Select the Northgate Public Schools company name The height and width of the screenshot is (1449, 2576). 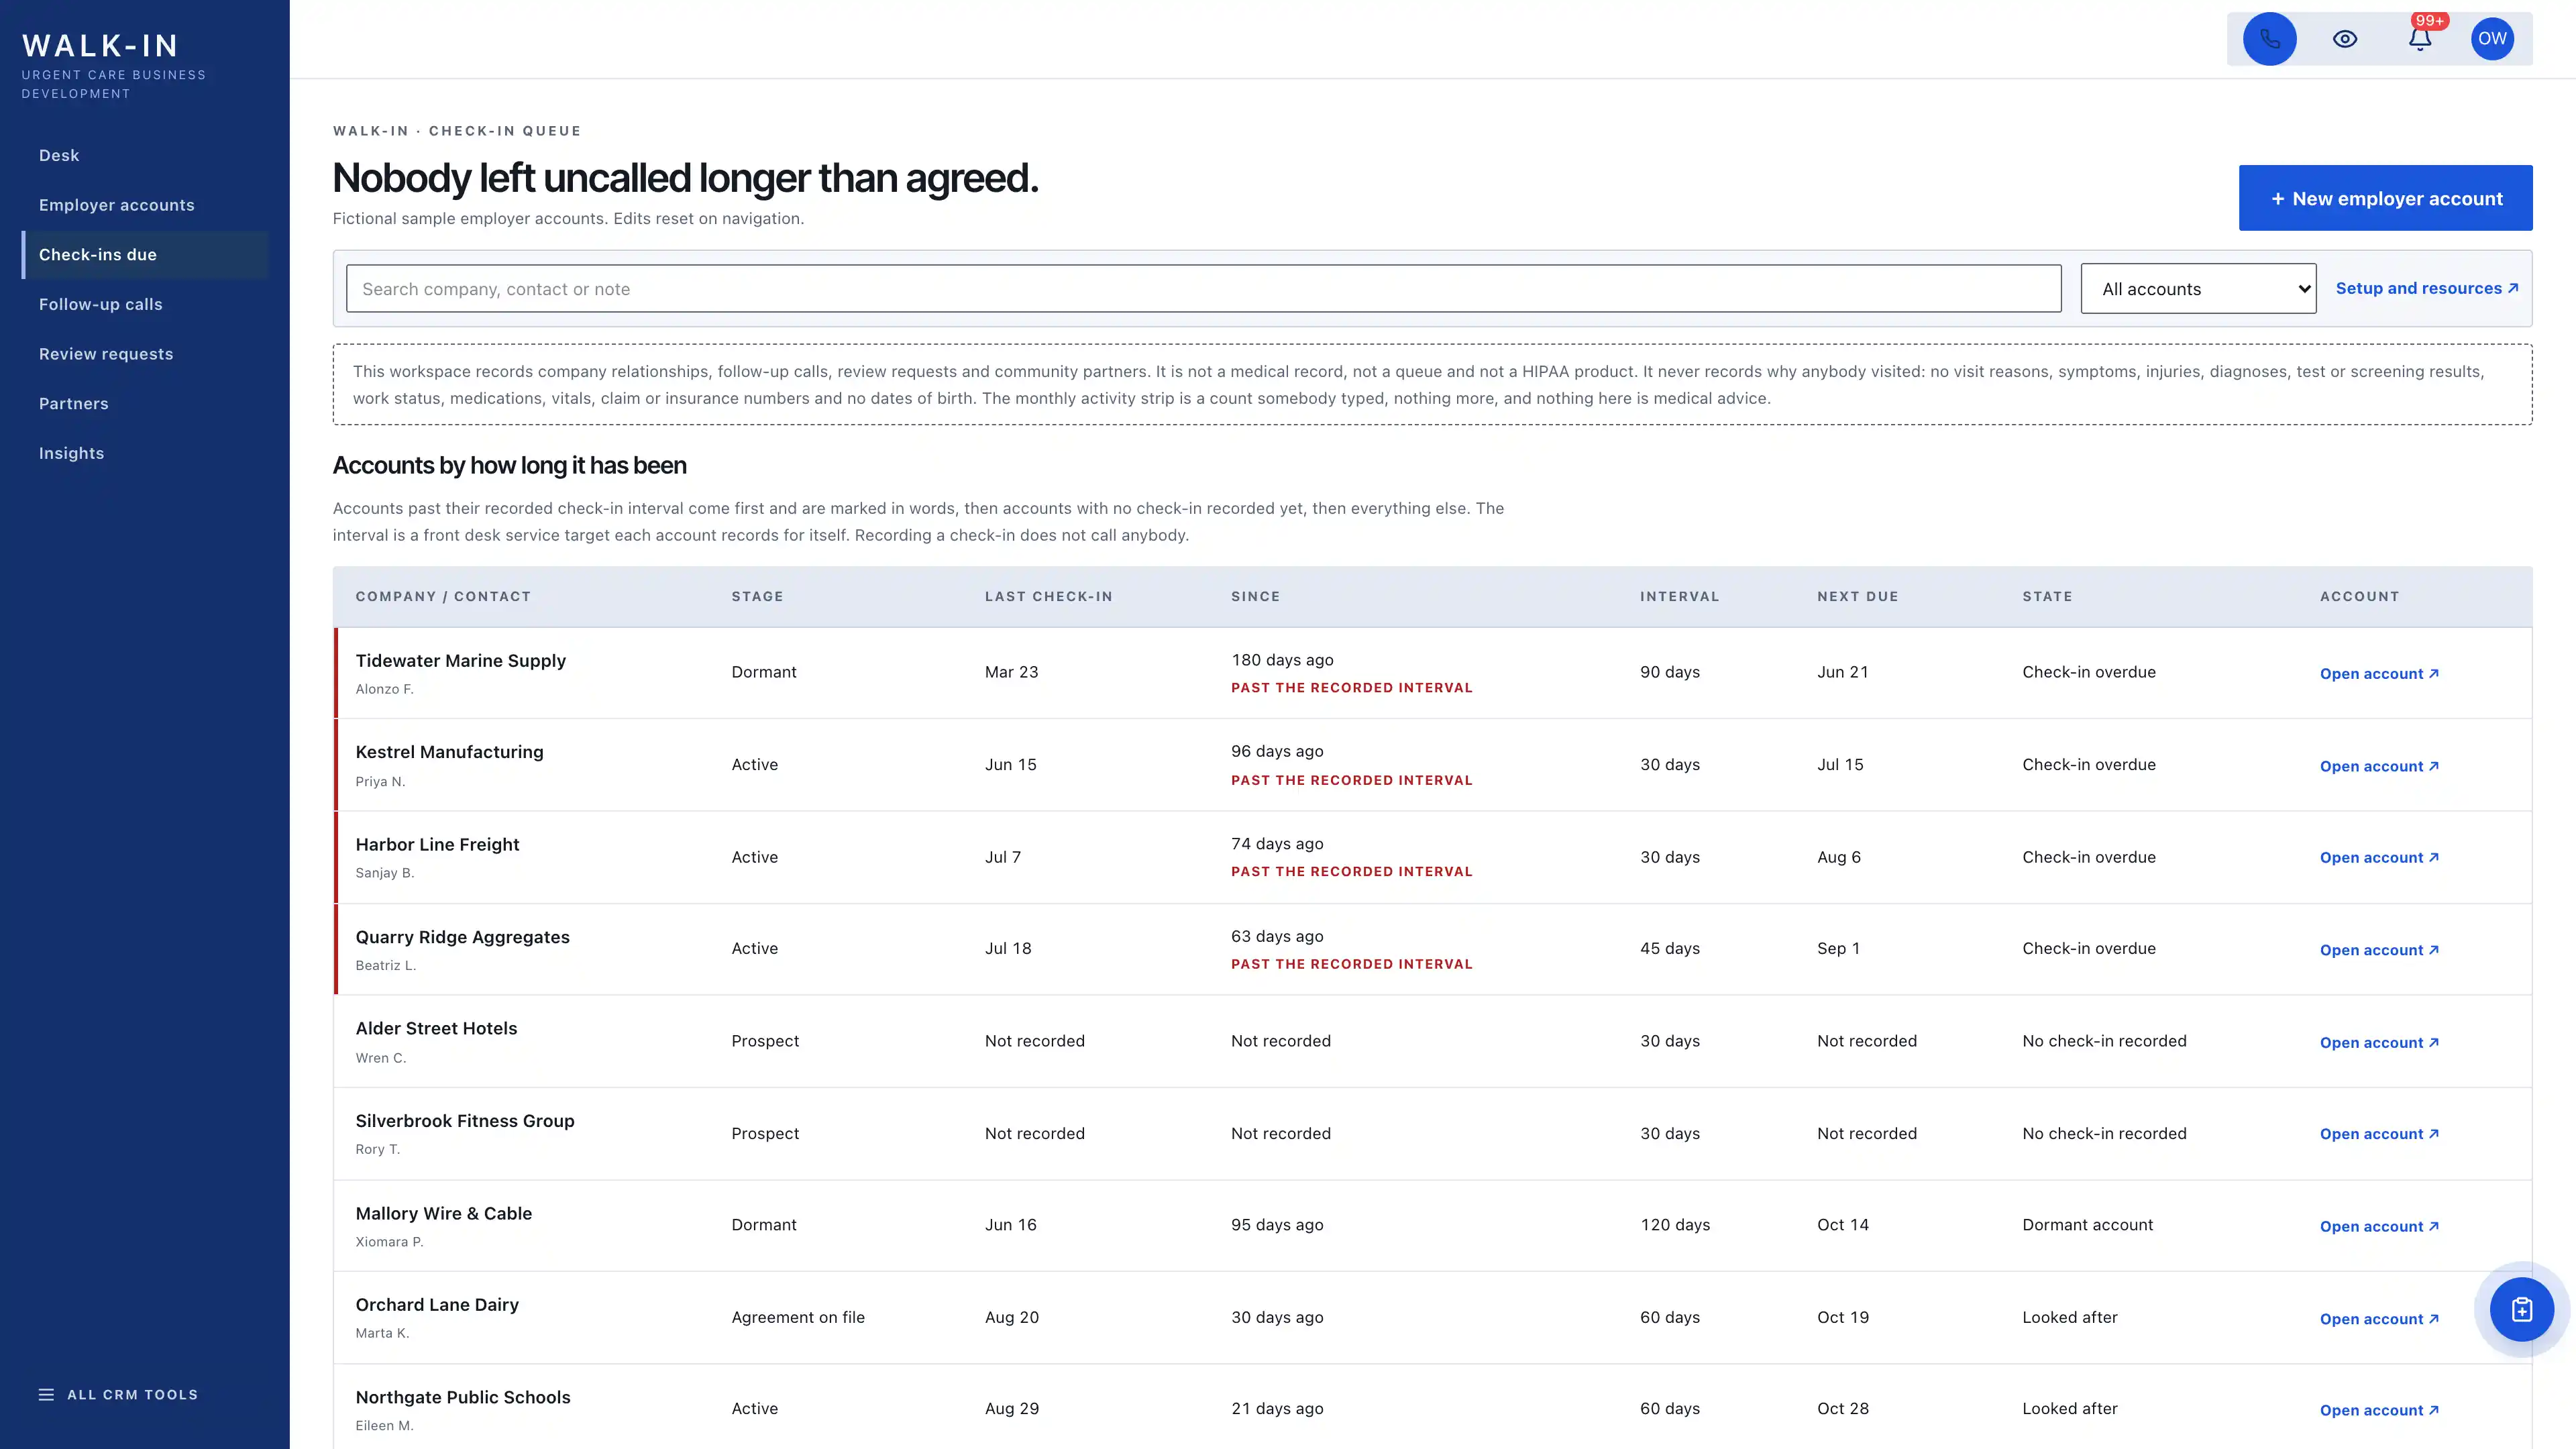(463, 1398)
